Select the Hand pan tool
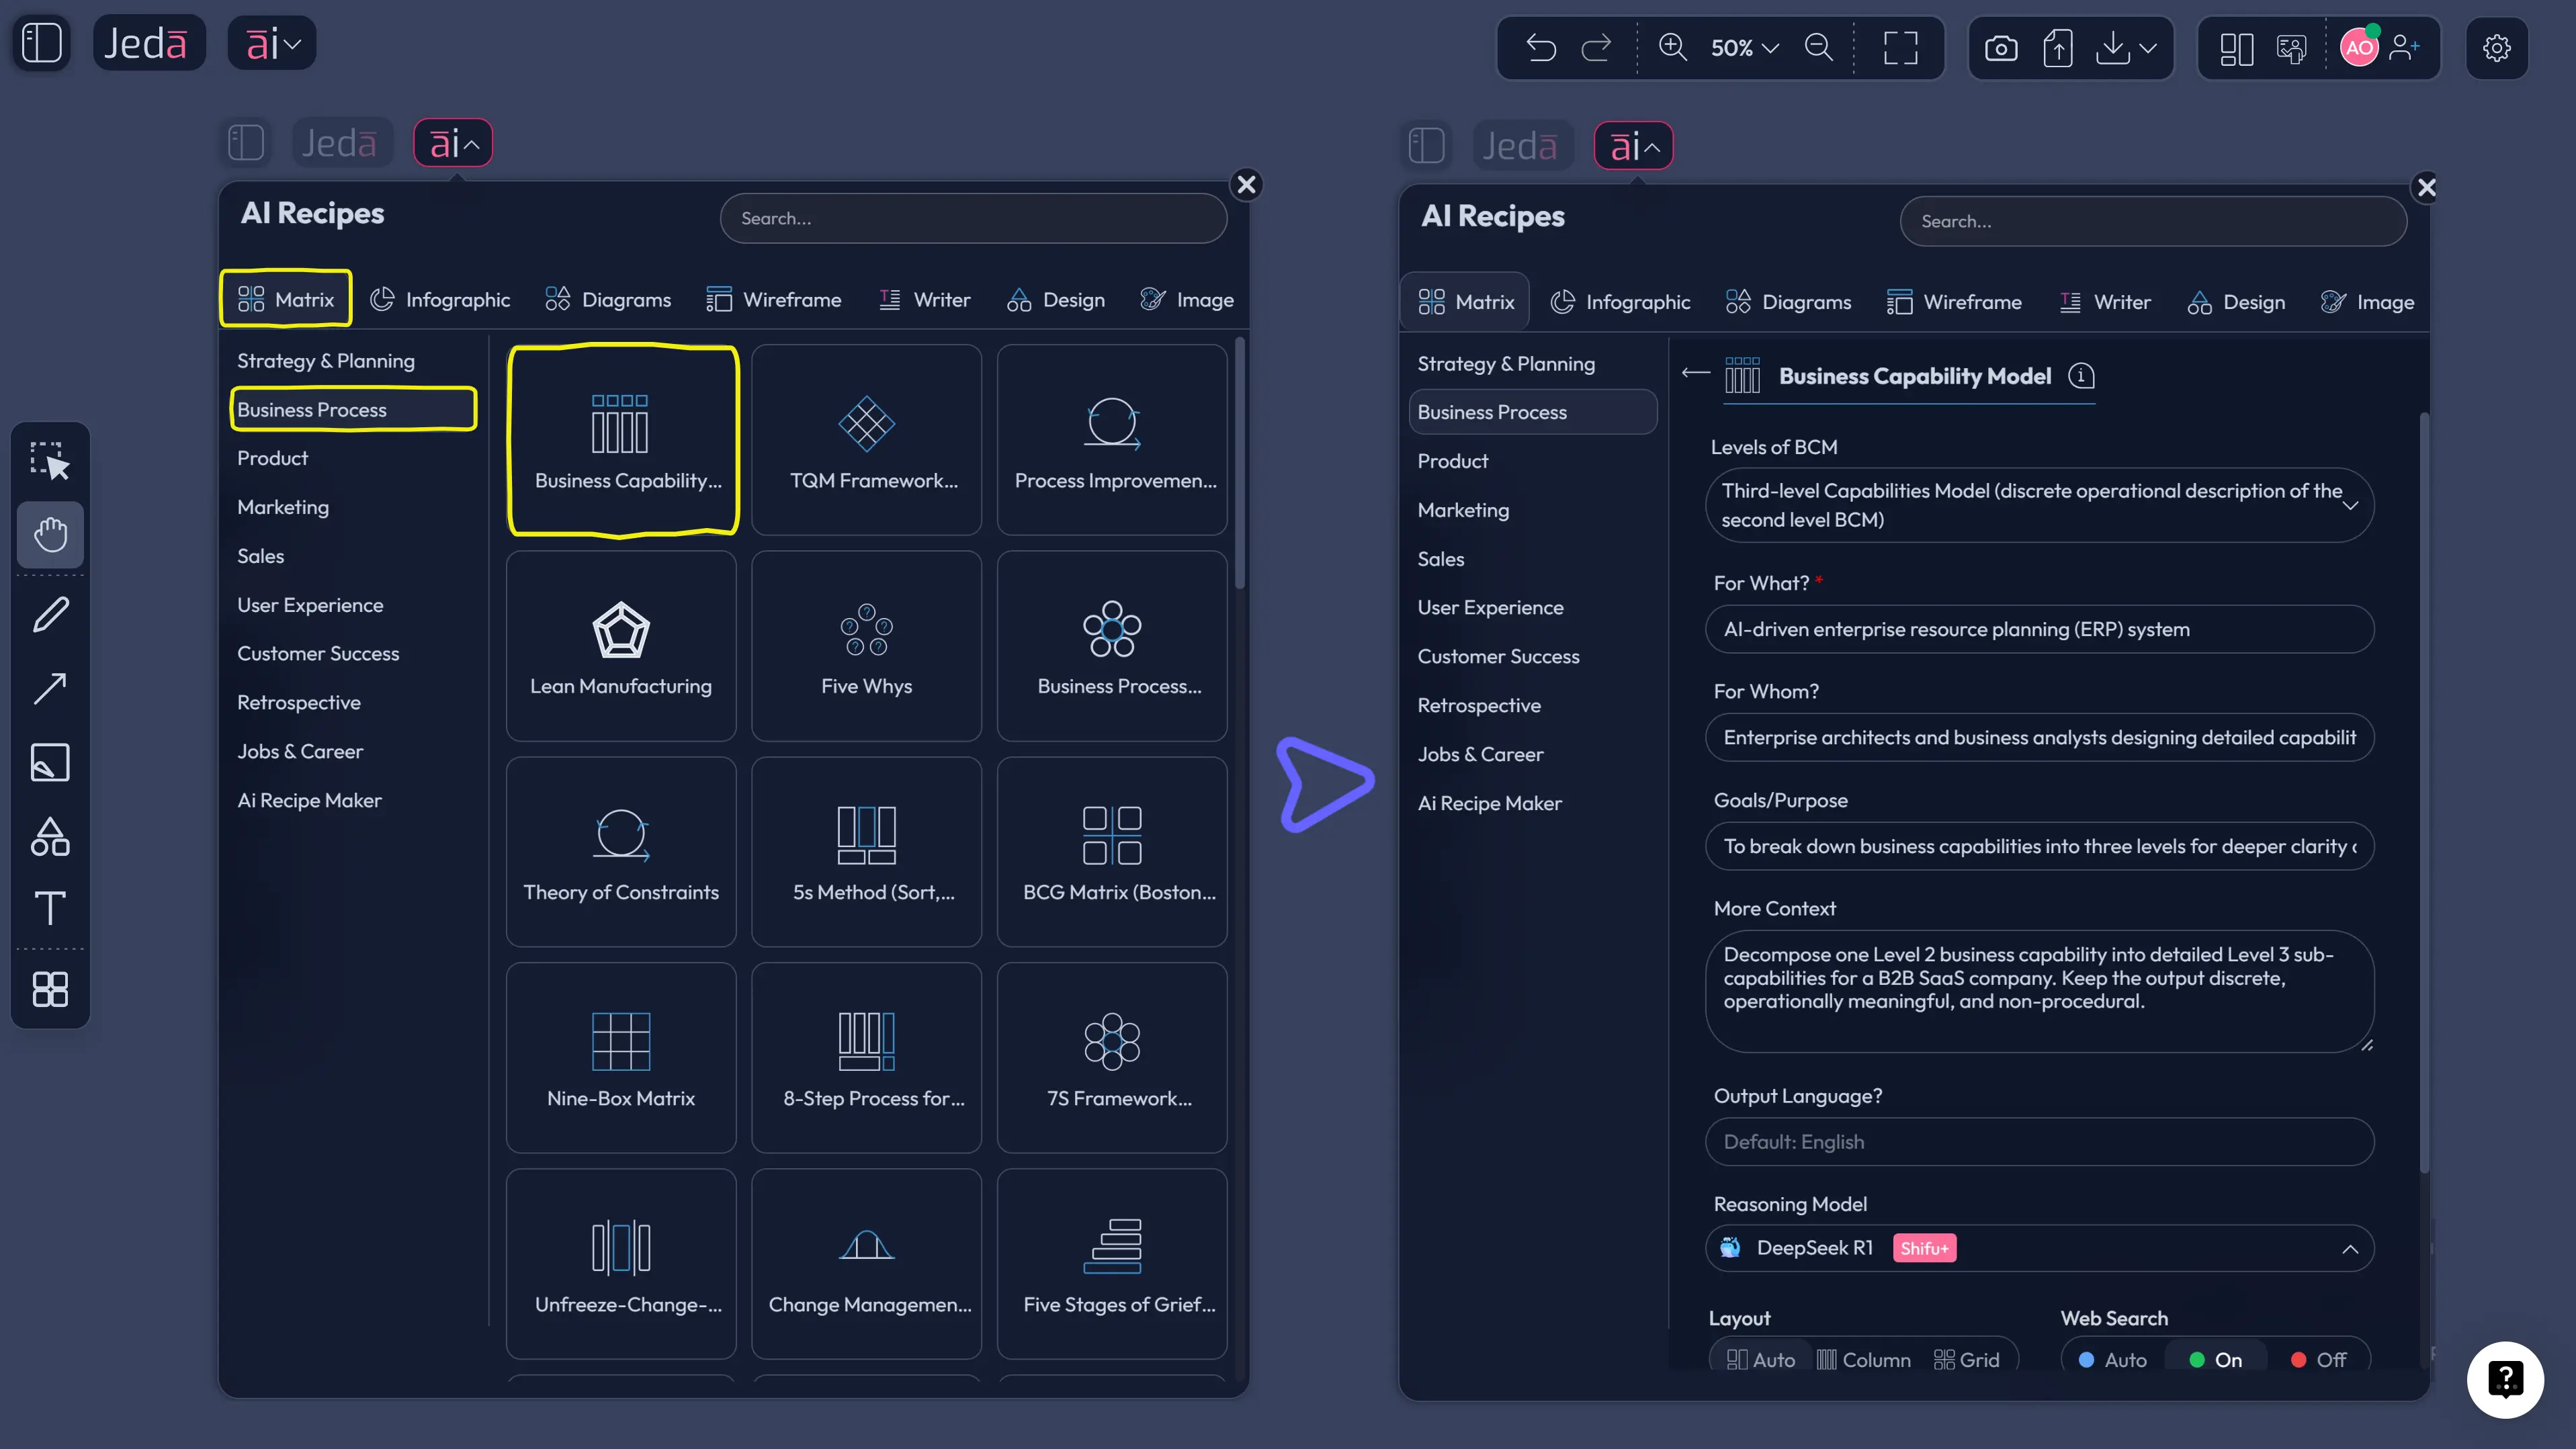2576x1449 pixels. tap(50, 534)
